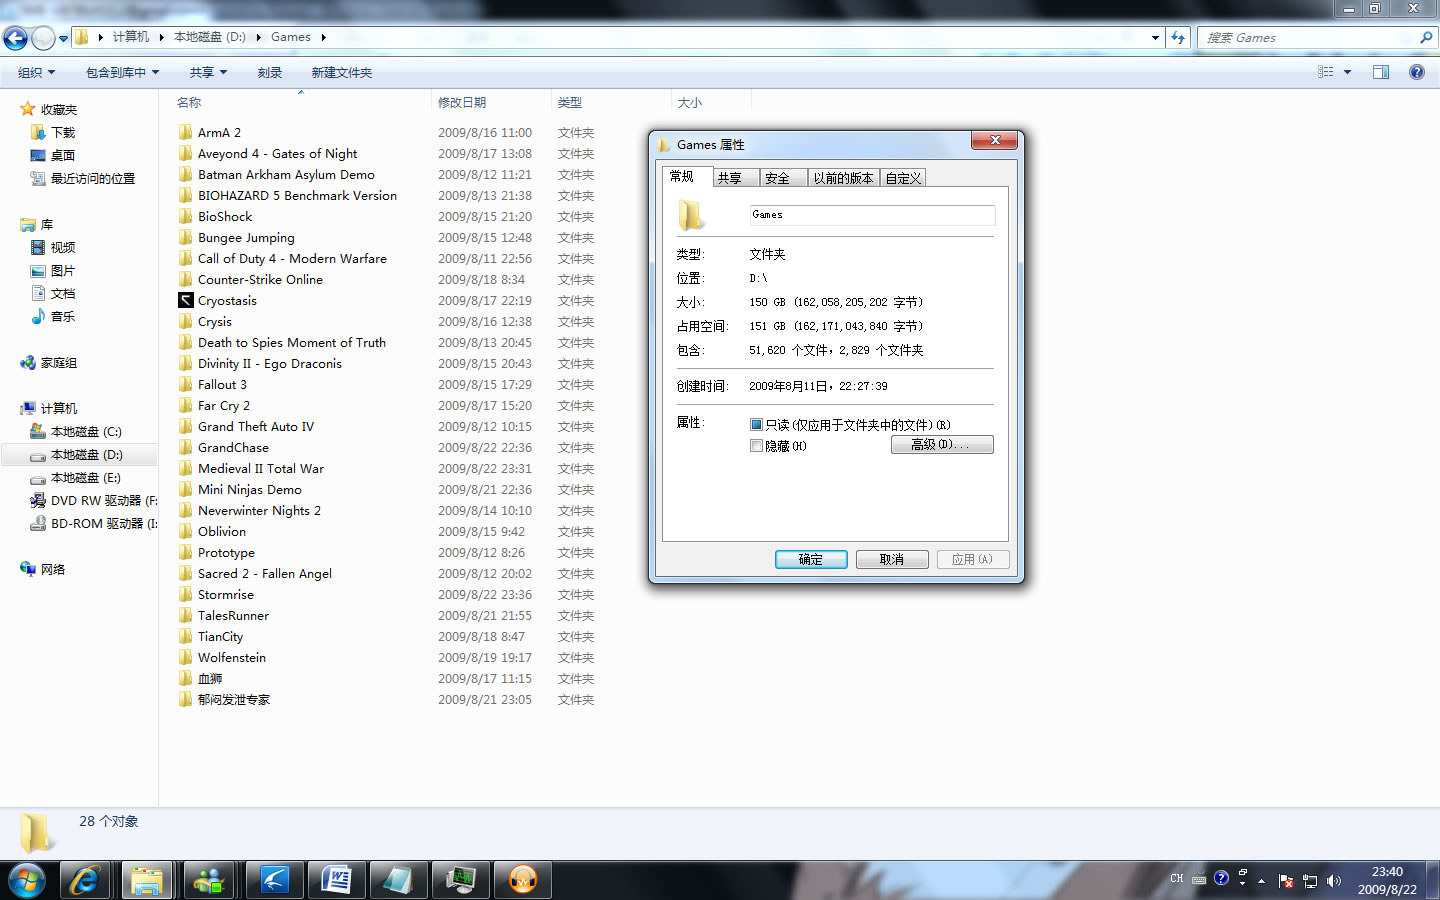Open the Word taskbar icon
Screen dimensions: 1440x900
pos(336,880)
